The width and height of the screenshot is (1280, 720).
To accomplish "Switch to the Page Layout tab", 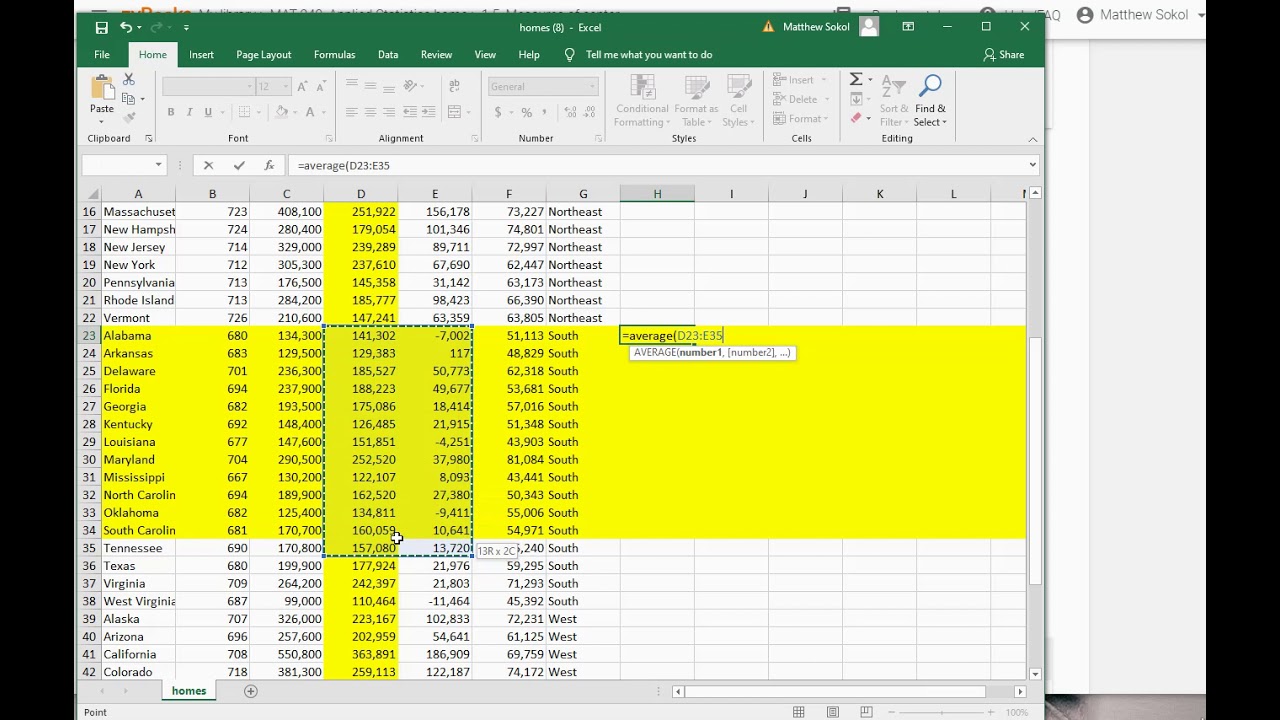I will coord(264,55).
